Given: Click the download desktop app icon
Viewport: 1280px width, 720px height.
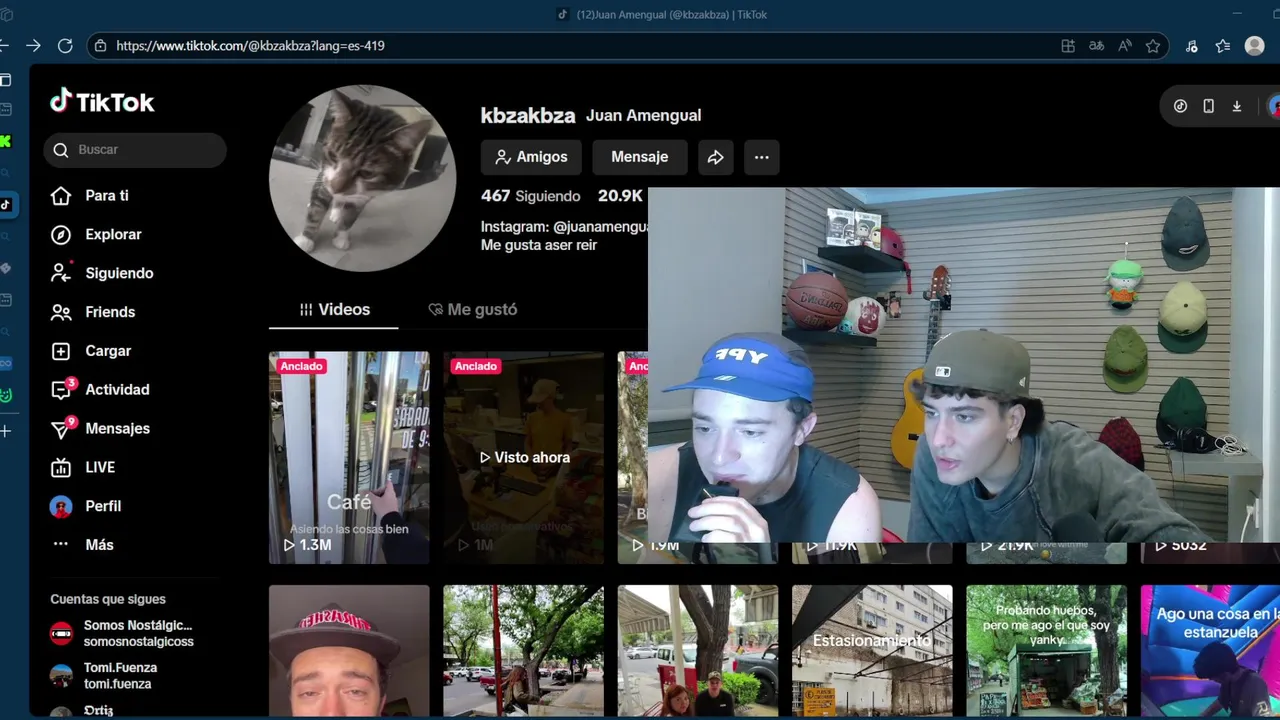Looking at the screenshot, I should (x=1237, y=106).
